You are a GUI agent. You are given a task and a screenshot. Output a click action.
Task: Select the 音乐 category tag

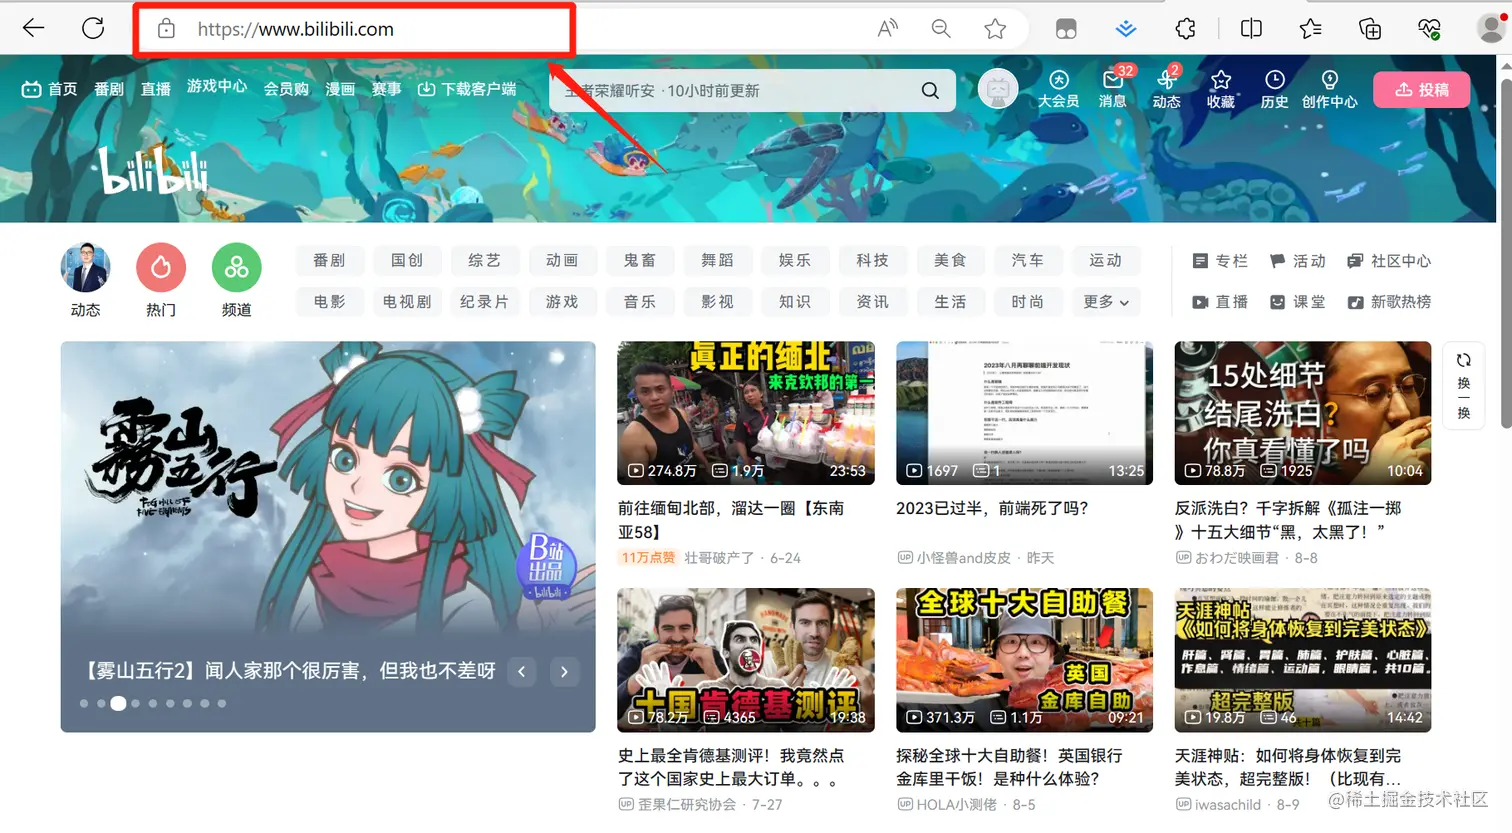point(640,301)
